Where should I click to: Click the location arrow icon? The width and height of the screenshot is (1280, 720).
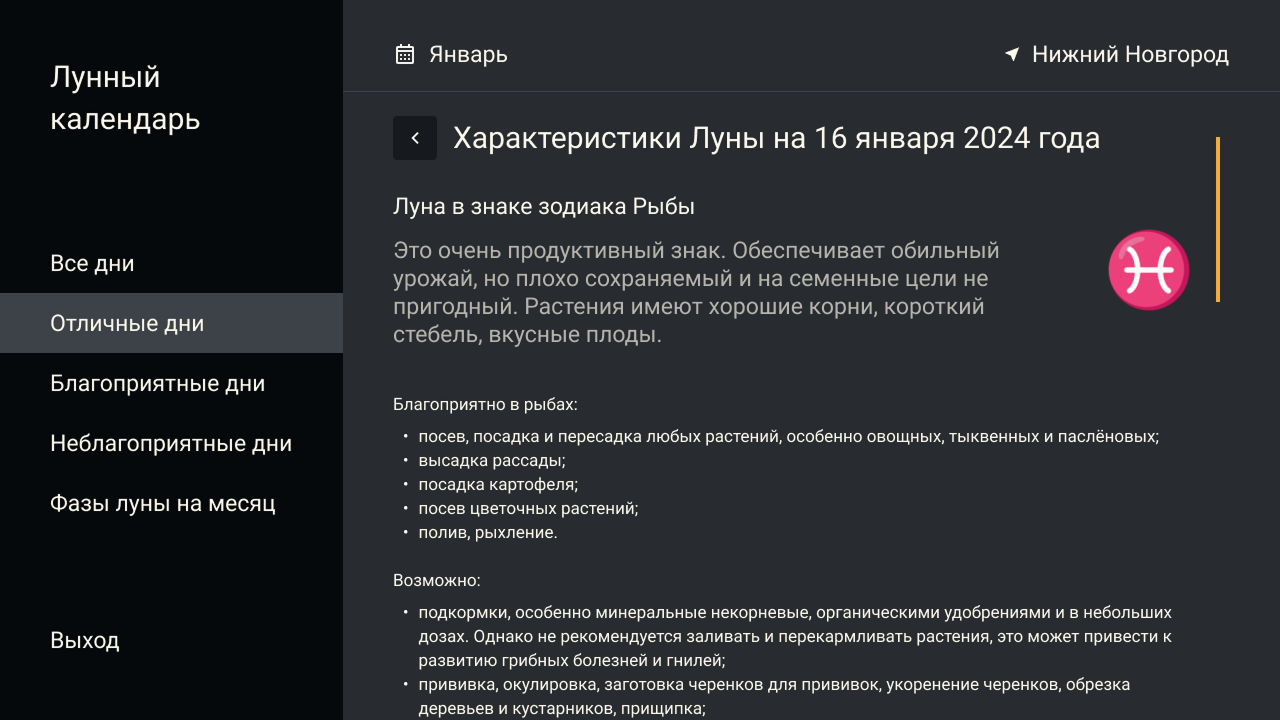(1012, 54)
